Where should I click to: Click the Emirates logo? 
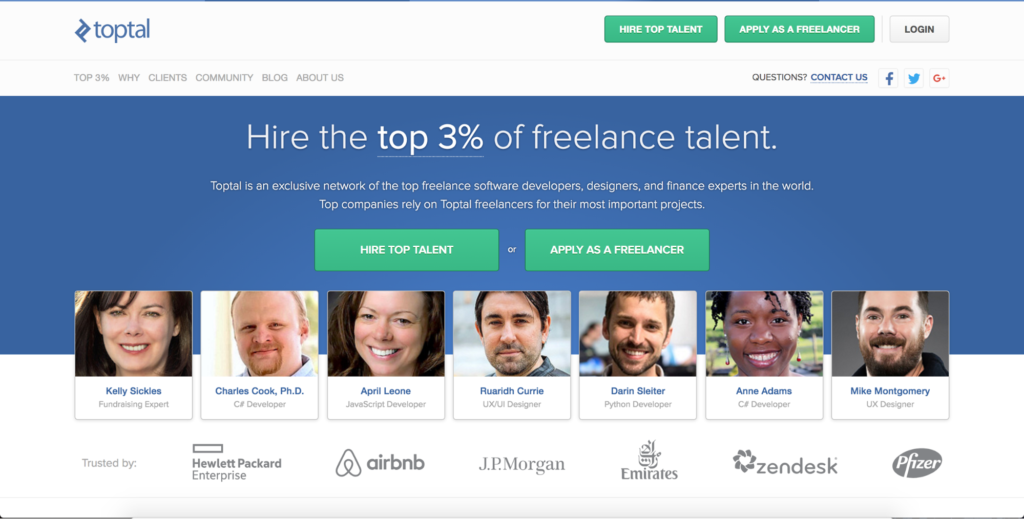point(649,461)
